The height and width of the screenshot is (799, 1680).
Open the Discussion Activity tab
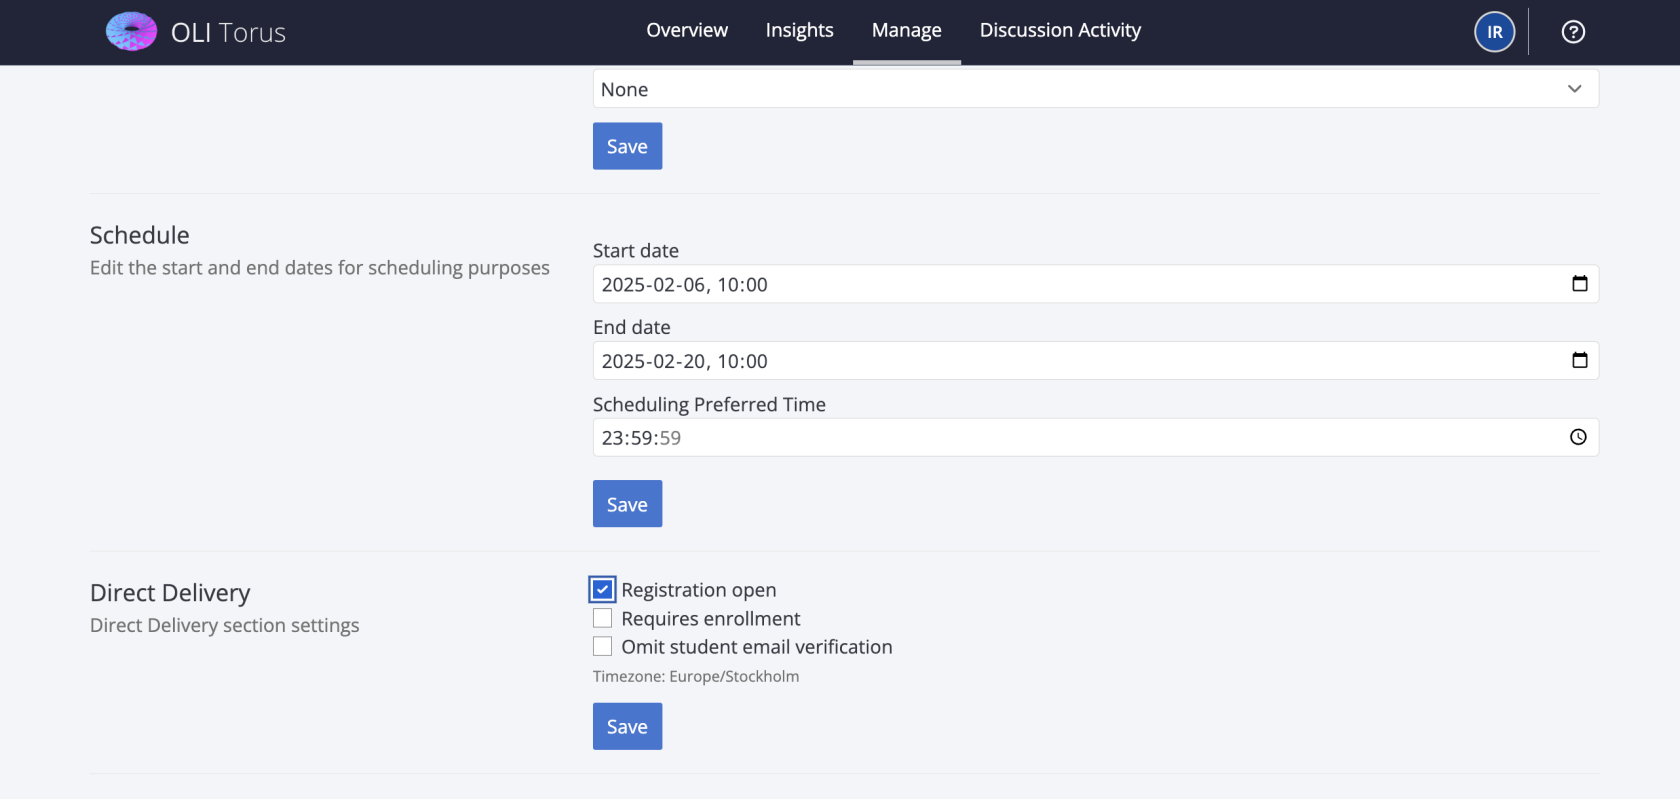(1060, 31)
